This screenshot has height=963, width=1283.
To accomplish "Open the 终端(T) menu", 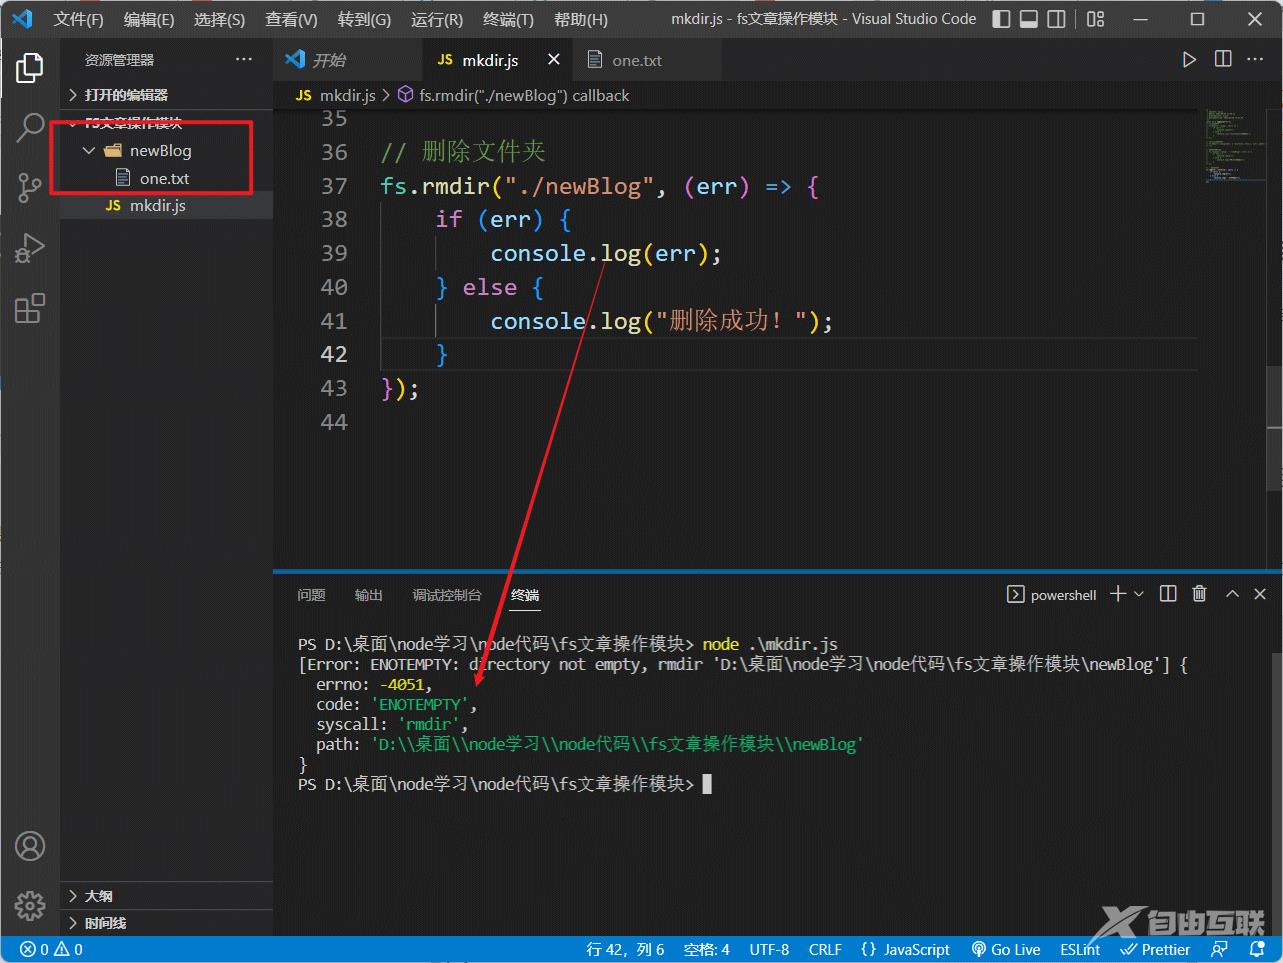I will pos(508,19).
